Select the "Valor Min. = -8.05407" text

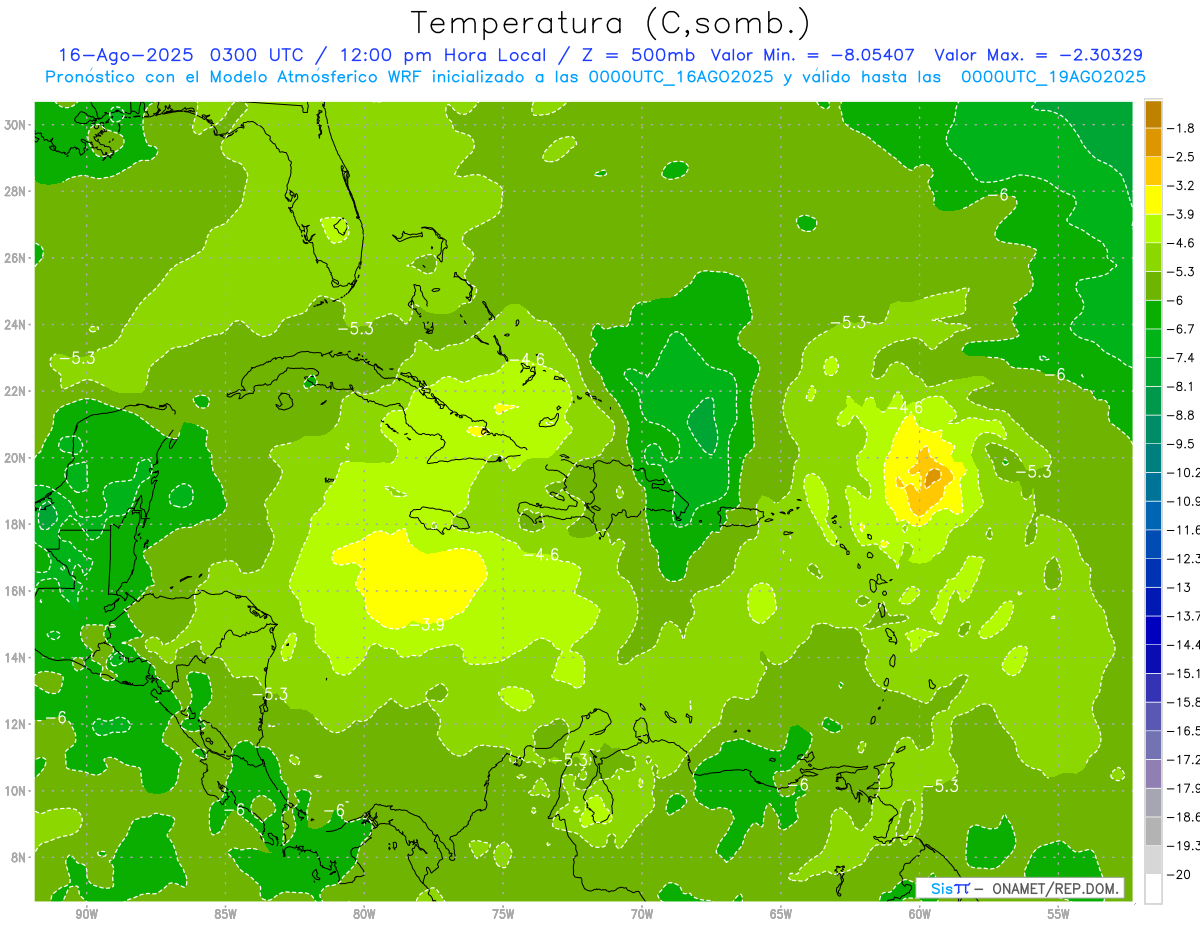pyautogui.click(x=815, y=55)
